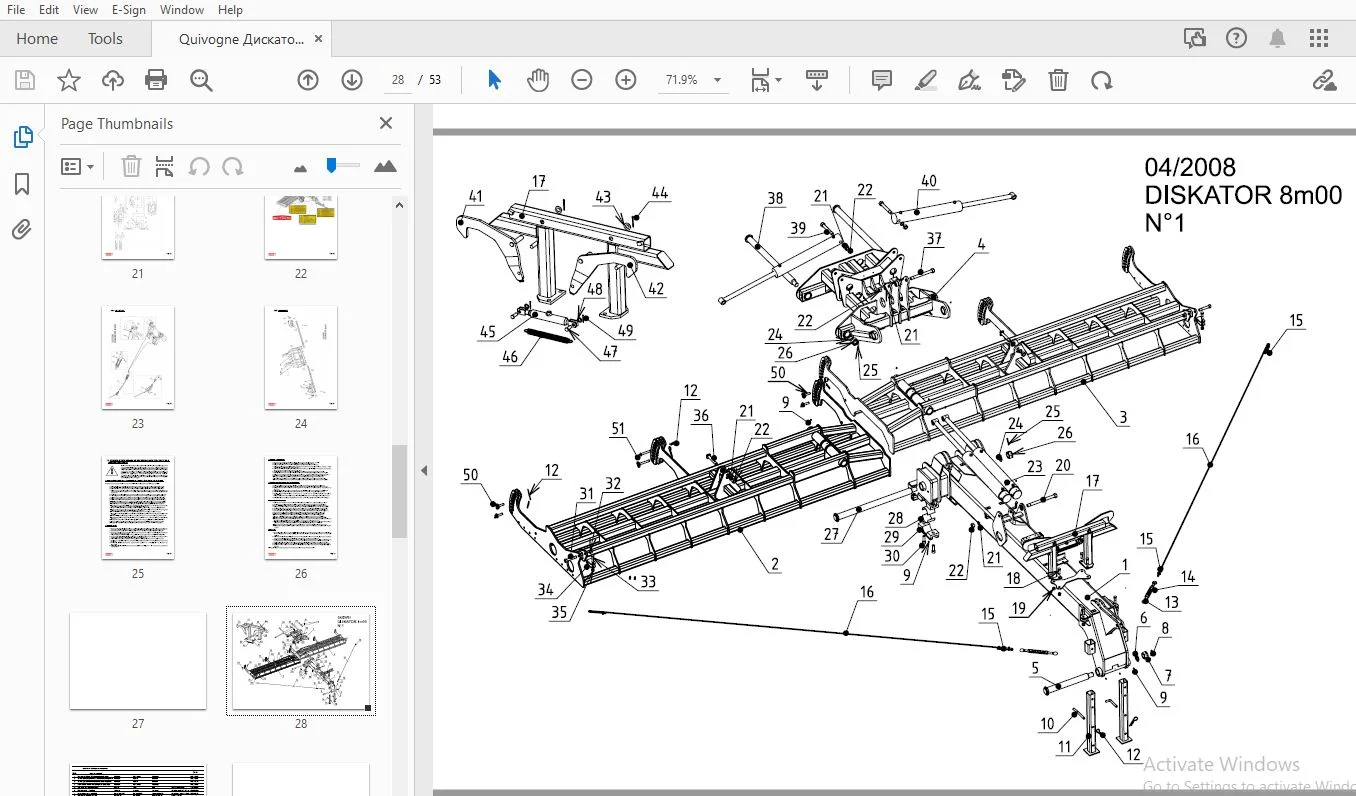Select the page 22 thumbnail
The height and width of the screenshot is (796, 1356).
pos(301,228)
